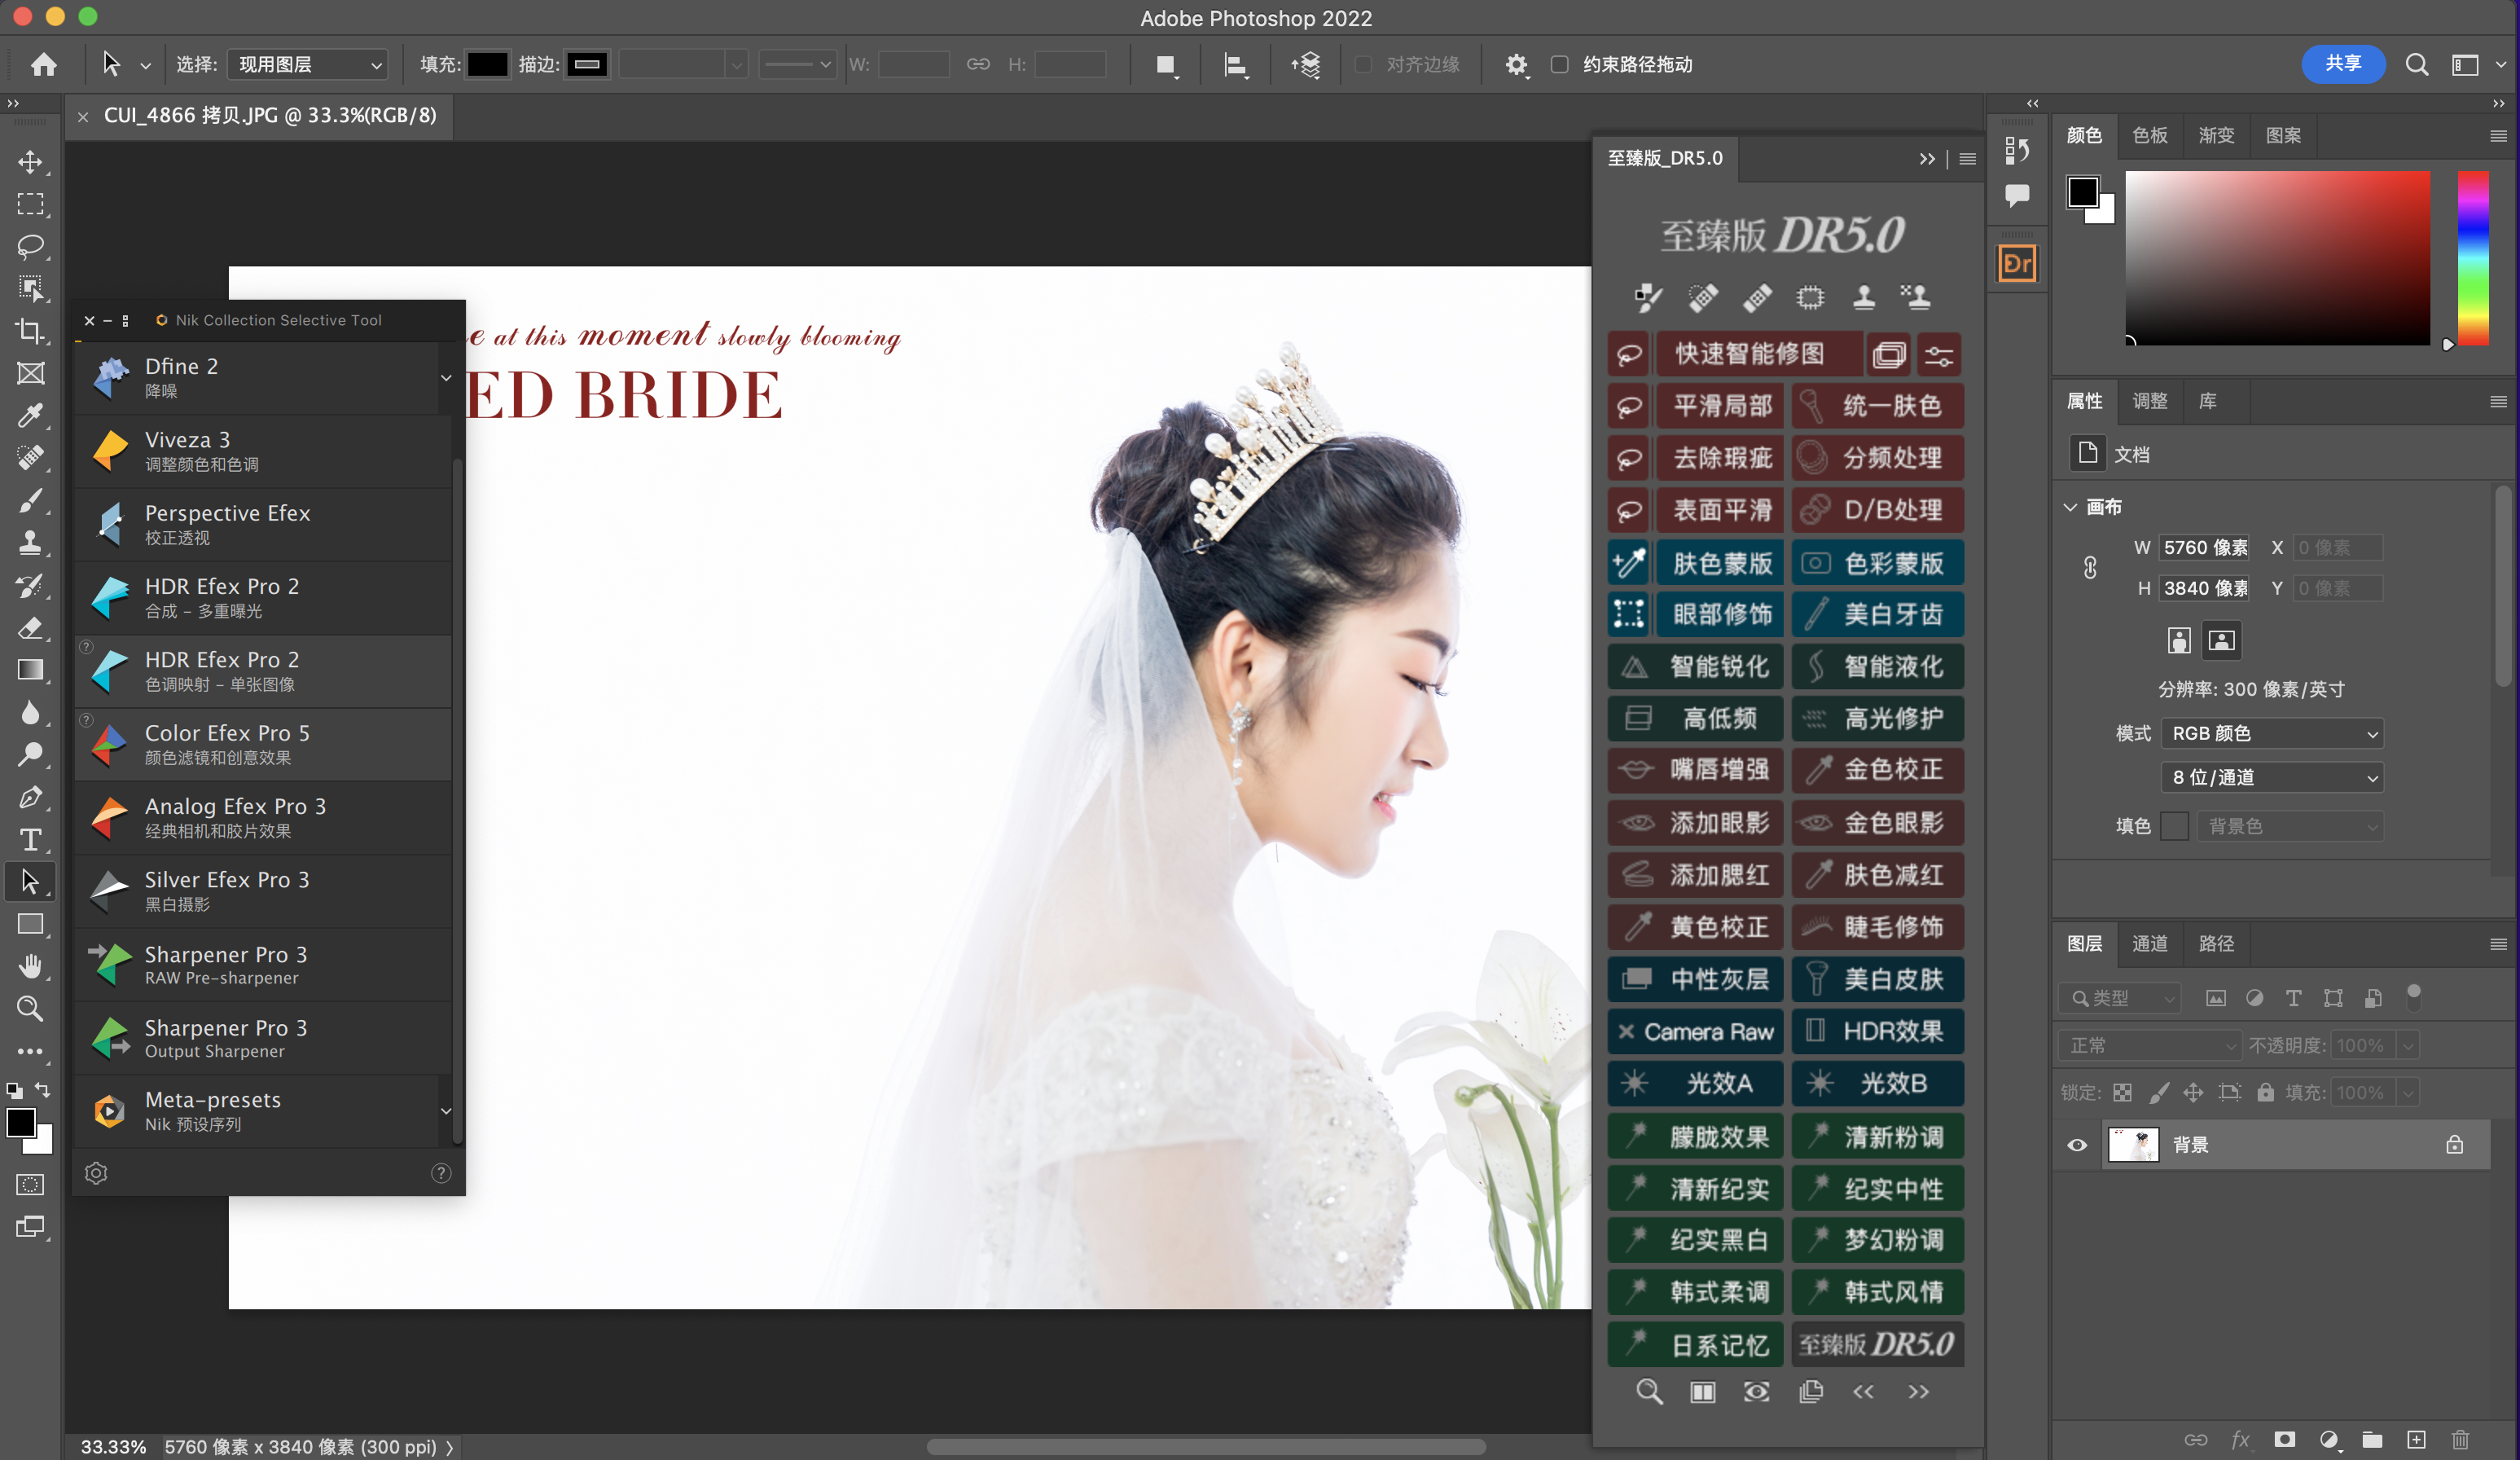This screenshot has width=2520, height=1460.
Task: Open the RGB 颜色 mode dropdown
Action: pyautogui.click(x=2272, y=733)
